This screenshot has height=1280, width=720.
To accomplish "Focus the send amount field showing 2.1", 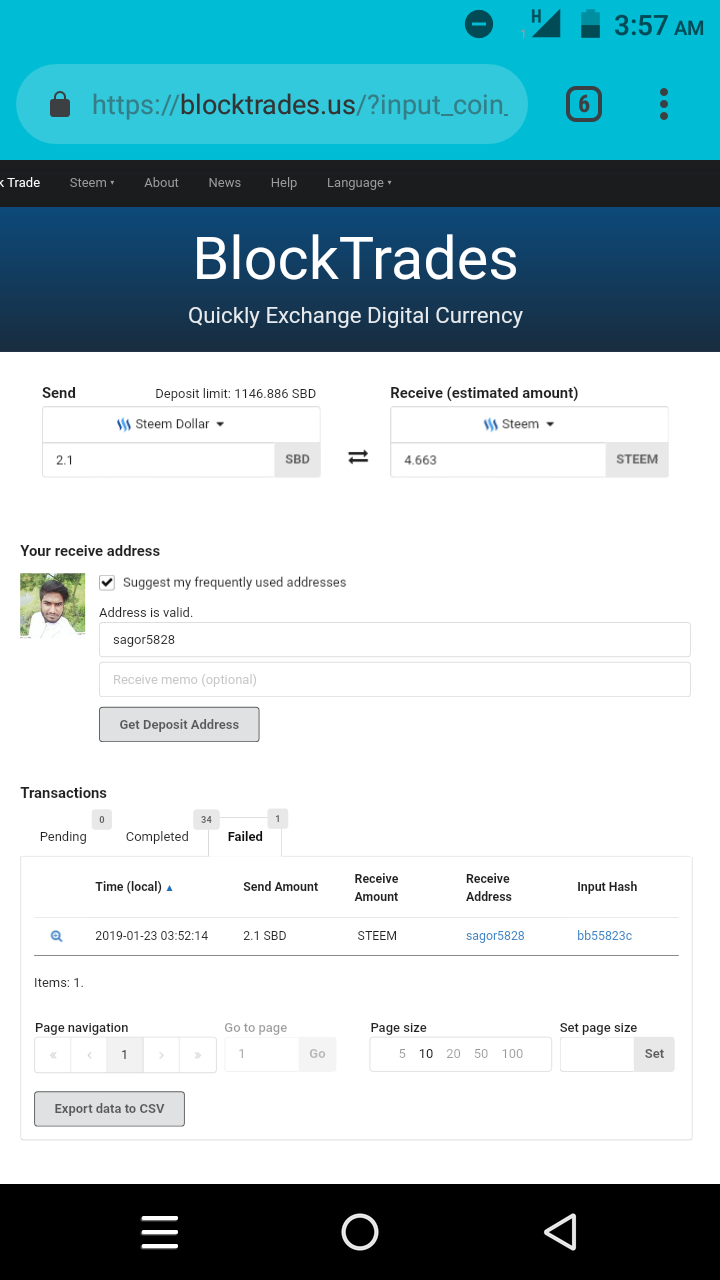I will coord(158,460).
